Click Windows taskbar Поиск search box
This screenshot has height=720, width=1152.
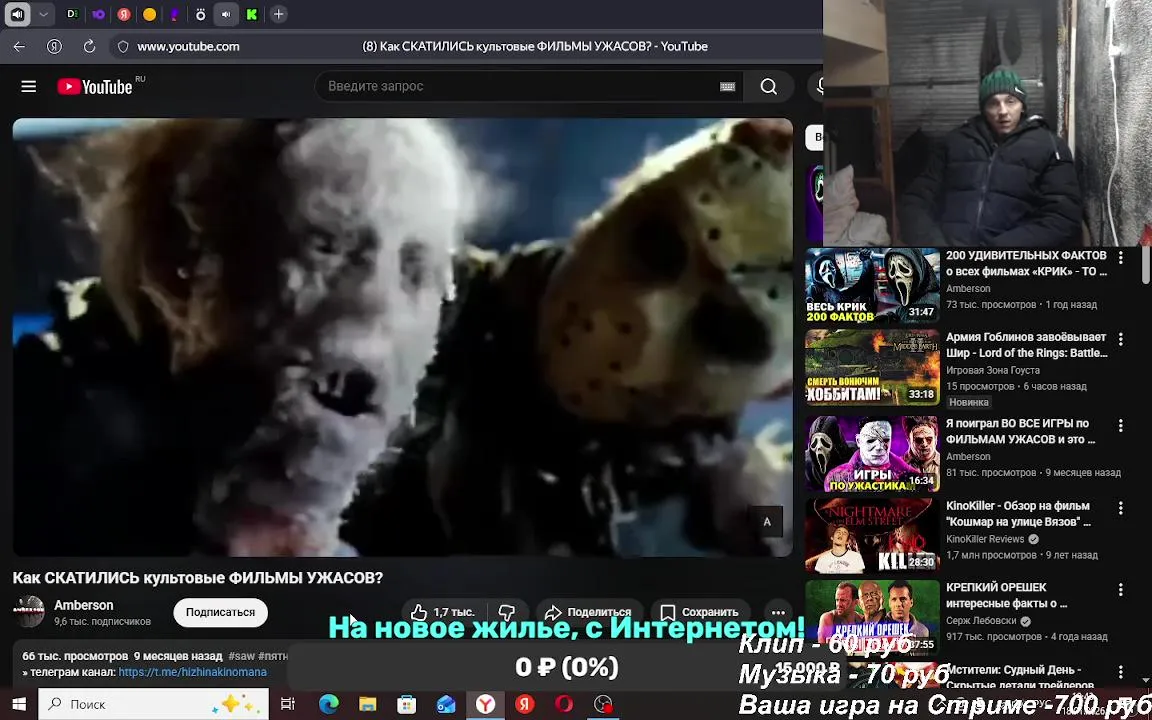tap(154, 705)
